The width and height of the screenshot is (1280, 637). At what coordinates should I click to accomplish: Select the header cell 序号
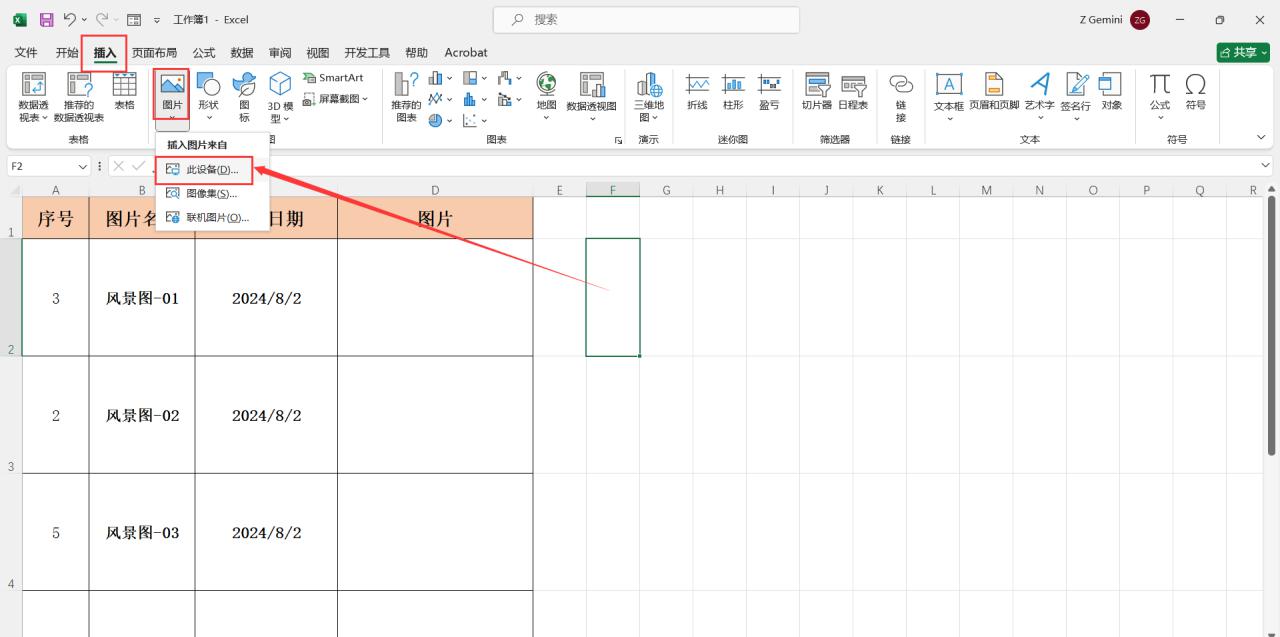55,218
